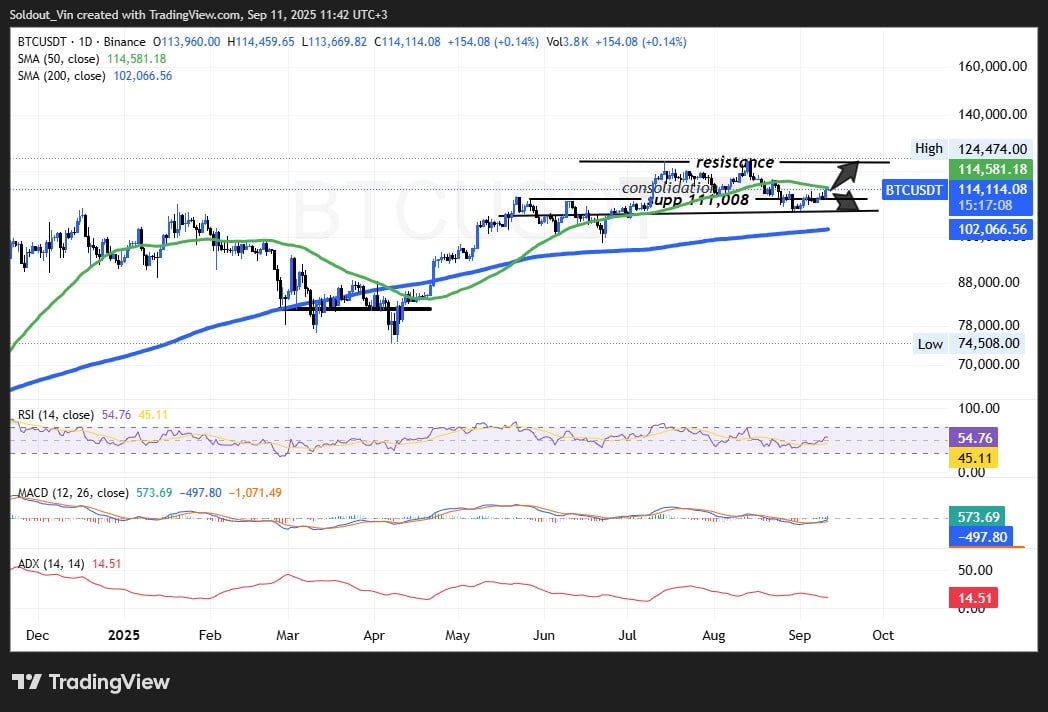
Task: Click the green MACD 573.69 axis label
Action: [978, 517]
